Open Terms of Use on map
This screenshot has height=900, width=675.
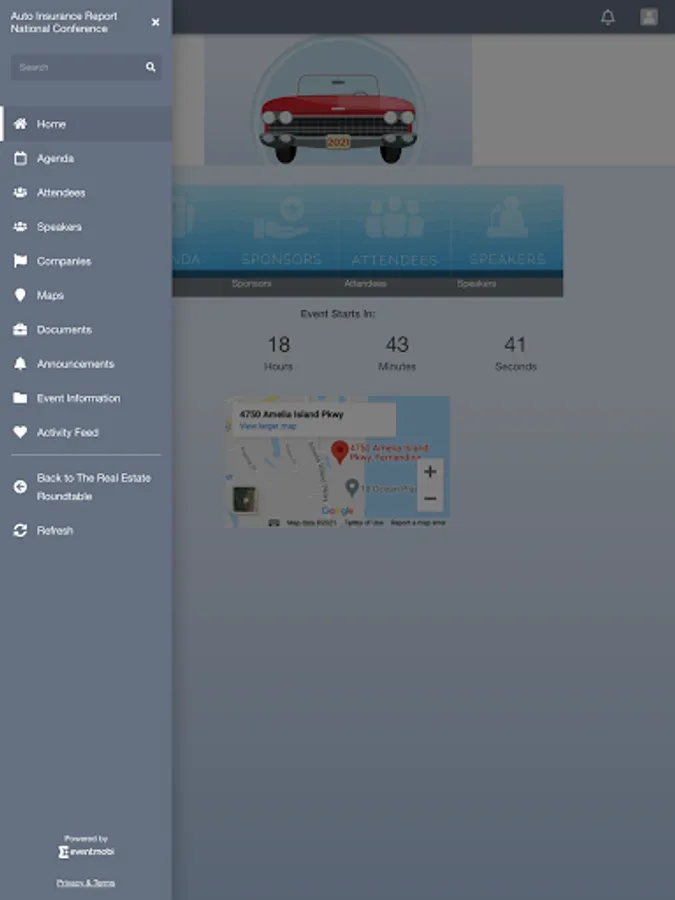click(x=363, y=523)
